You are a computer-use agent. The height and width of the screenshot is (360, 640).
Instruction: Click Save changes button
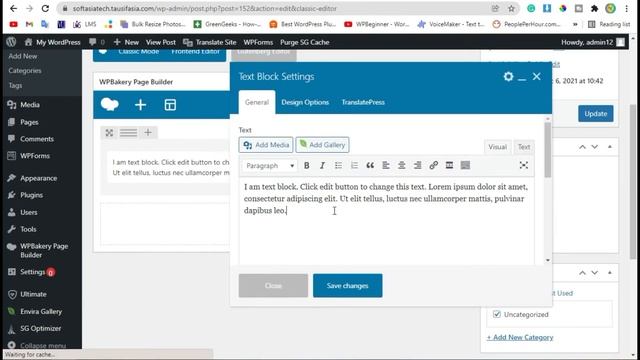click(348, 286)
